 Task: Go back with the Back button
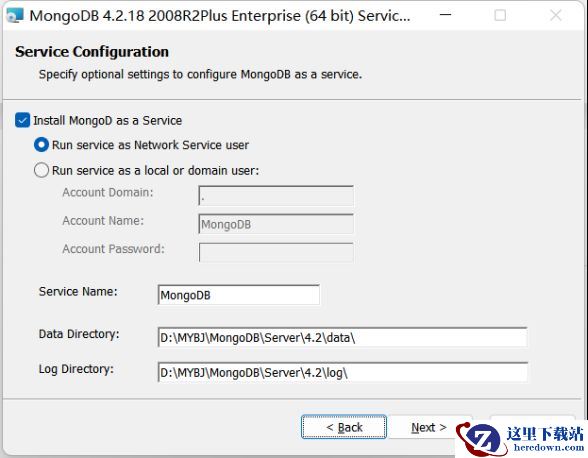pyautogui.click(x=344, y=427)
